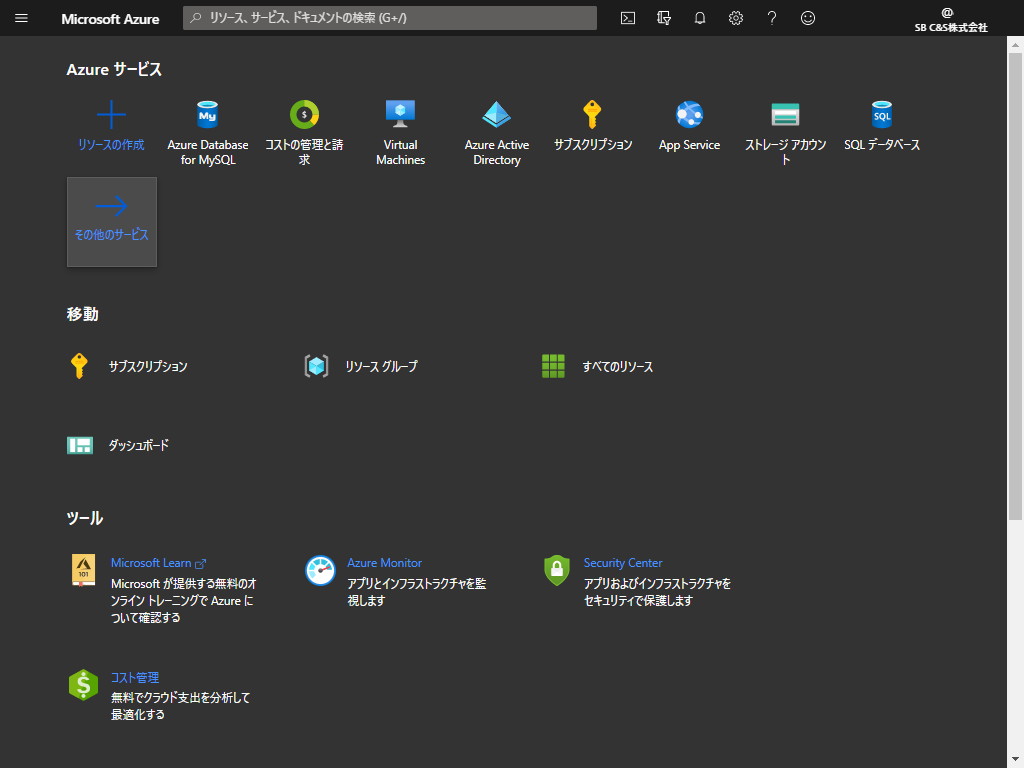Click the plus icon to create a resource

click(x=111, y=115)
